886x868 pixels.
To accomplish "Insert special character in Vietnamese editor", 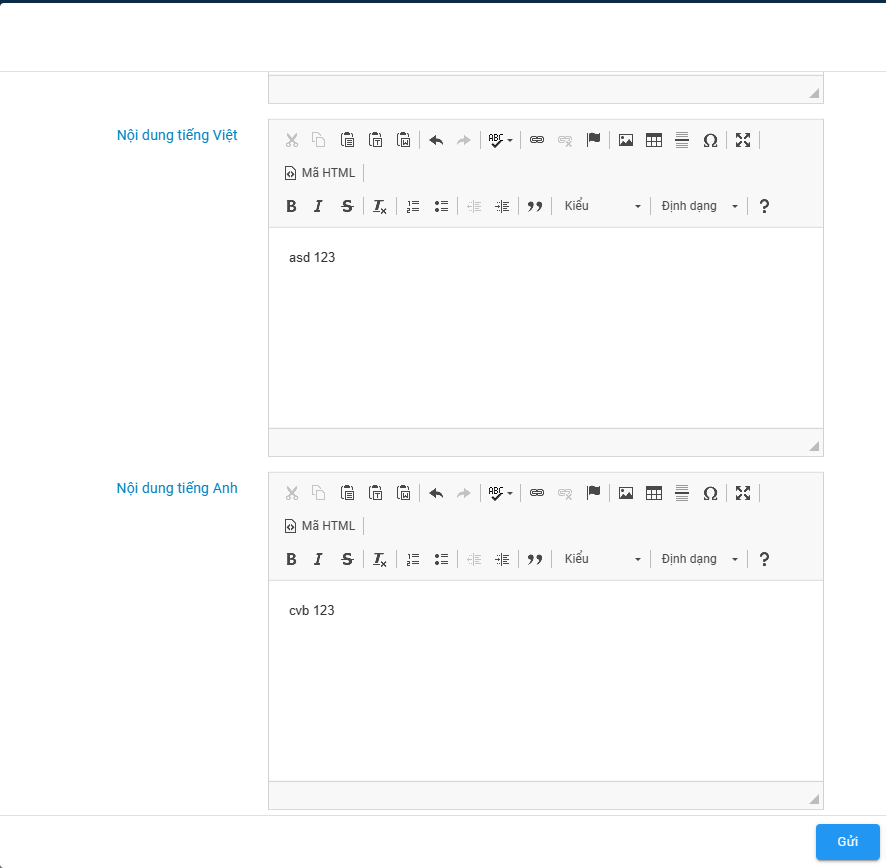I will (710, 140).
